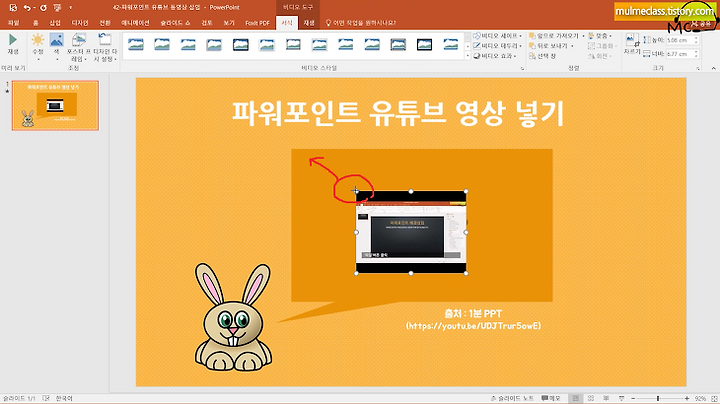The height and width of the screenshot is (404, 720).
Task: Toggle 슬라이드 노트 notes in status bar
Action: point(512,398)
